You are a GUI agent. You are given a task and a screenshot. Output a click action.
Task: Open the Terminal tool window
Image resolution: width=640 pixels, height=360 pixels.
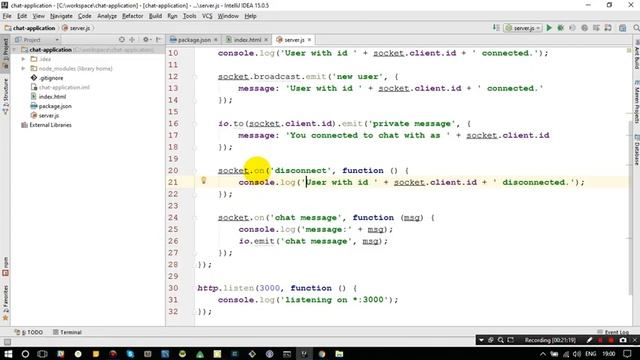click(x=67, y=332)
